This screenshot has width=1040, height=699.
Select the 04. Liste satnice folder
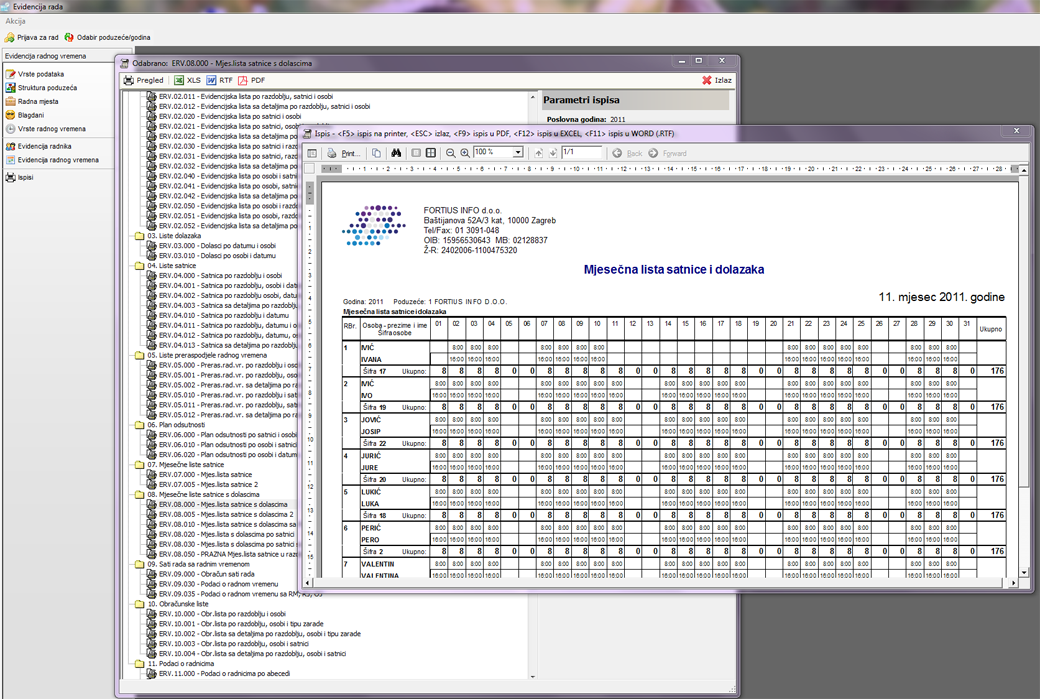tap(171, 265)
